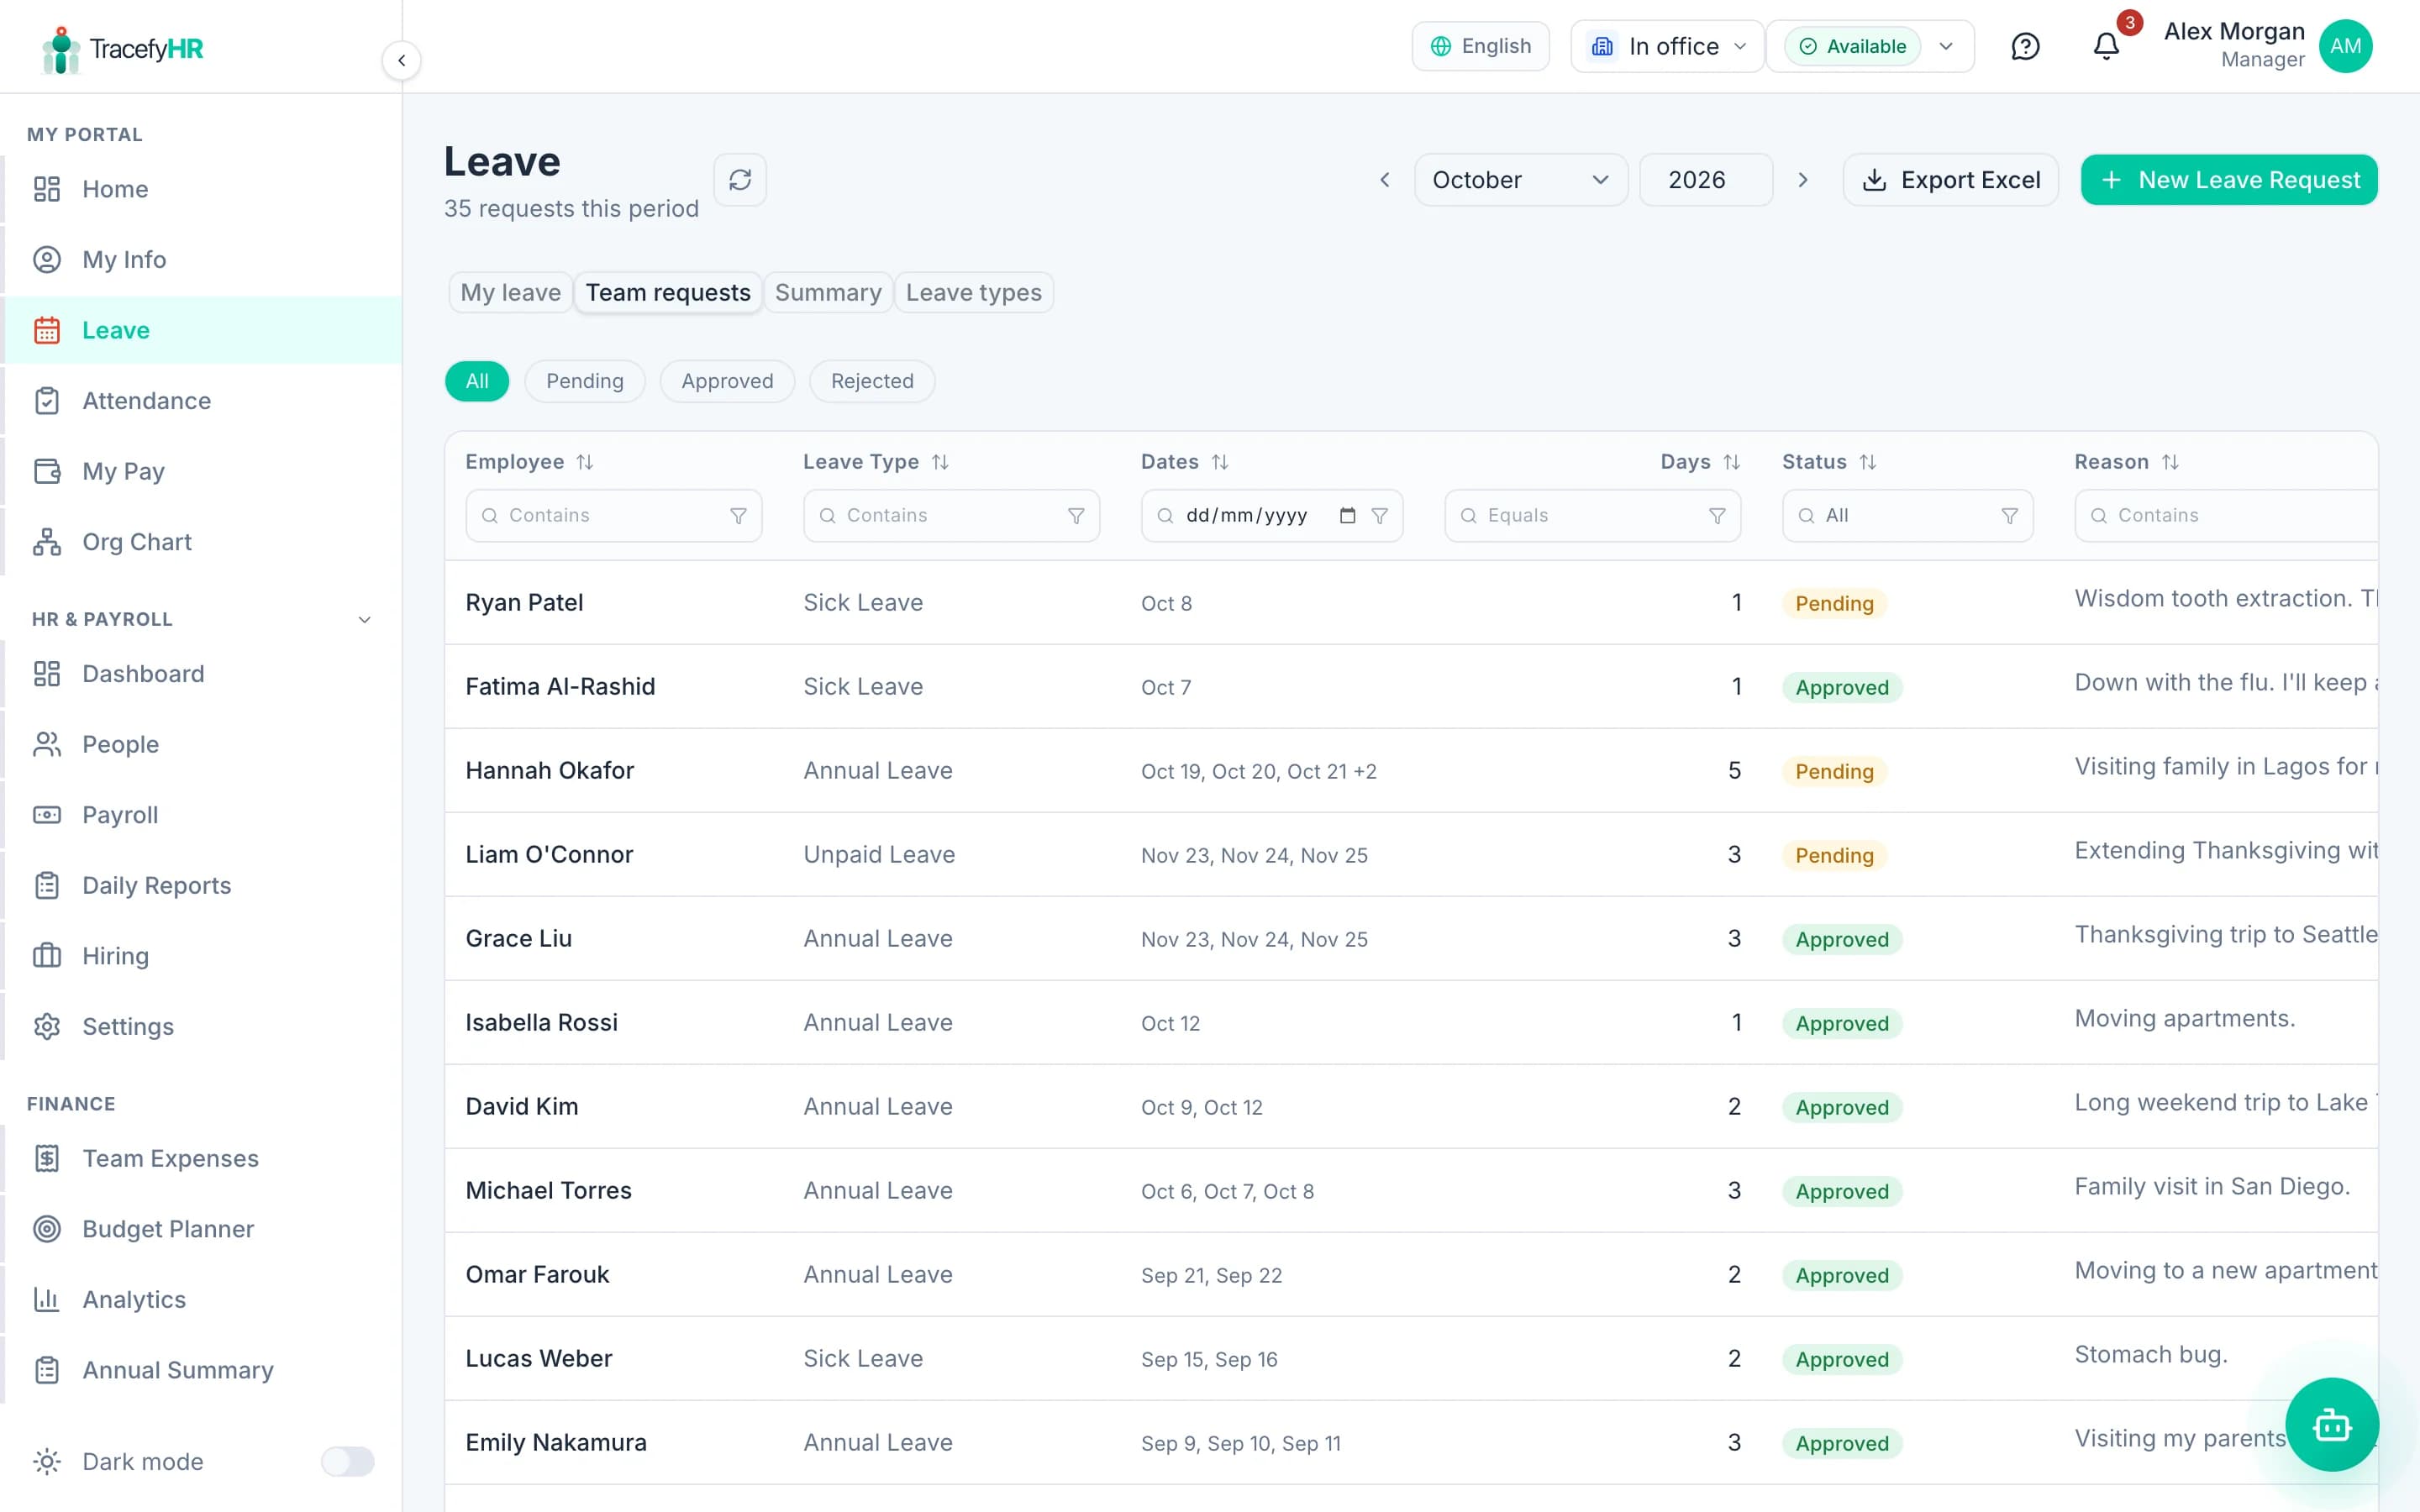This screenshot has width=2420, height=1512.
Task: Switch to Team requests tab
Action: pos(668,293)
